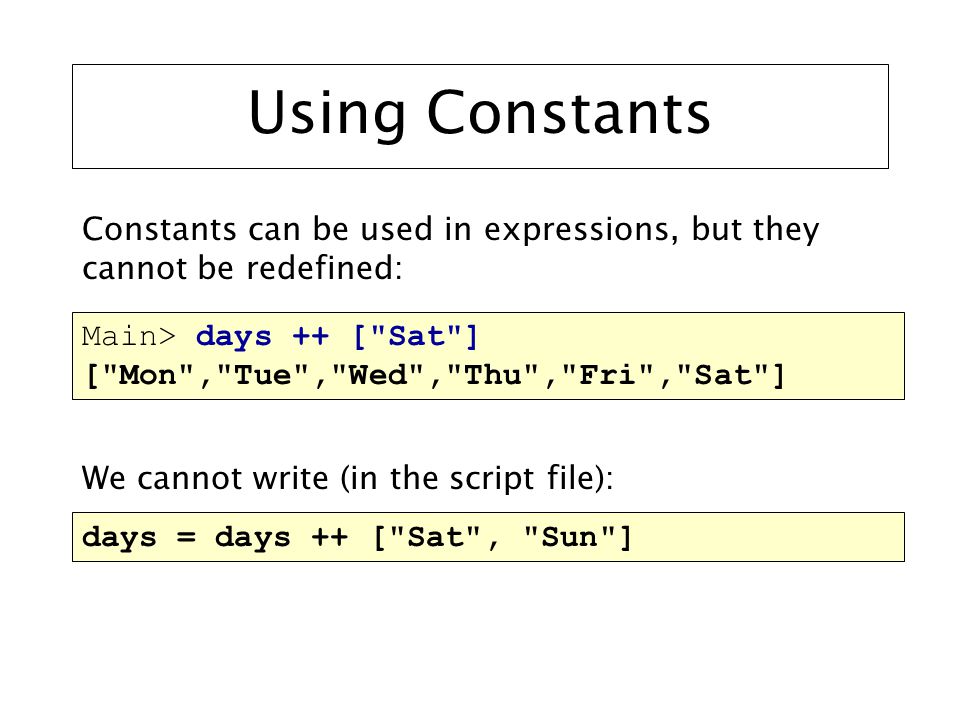960x720 pixels.
Task: Click "Thu" in the output list
Action: click(493, 375)
